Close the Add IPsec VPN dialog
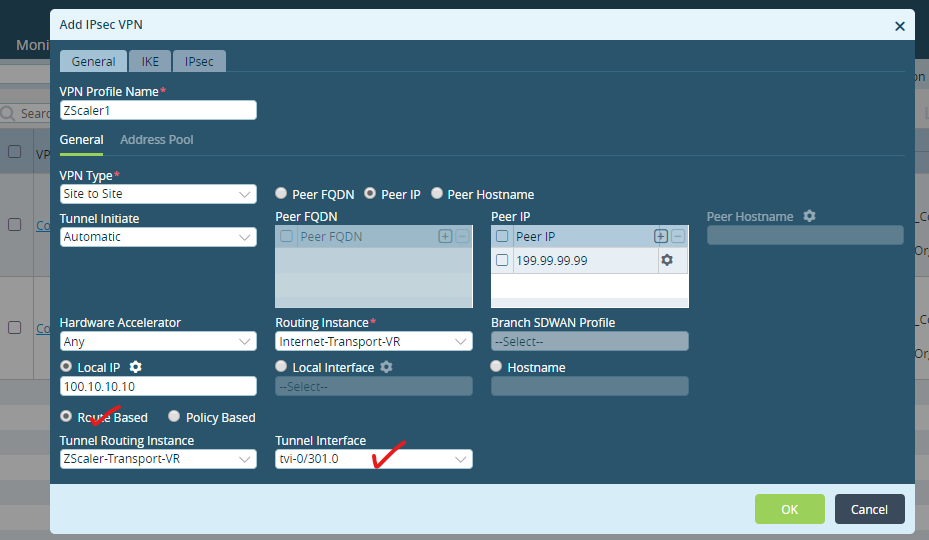Image resolution: width=929 pixels, height=540 pixels. (x=900, y=26)
